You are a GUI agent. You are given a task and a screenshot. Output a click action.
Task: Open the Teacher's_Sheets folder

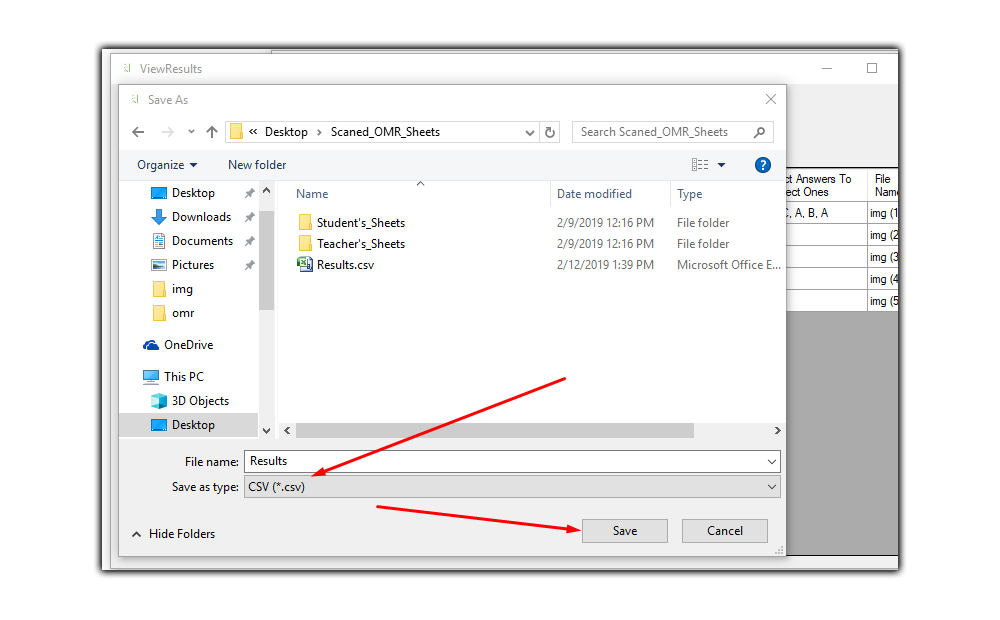[360, 244]
